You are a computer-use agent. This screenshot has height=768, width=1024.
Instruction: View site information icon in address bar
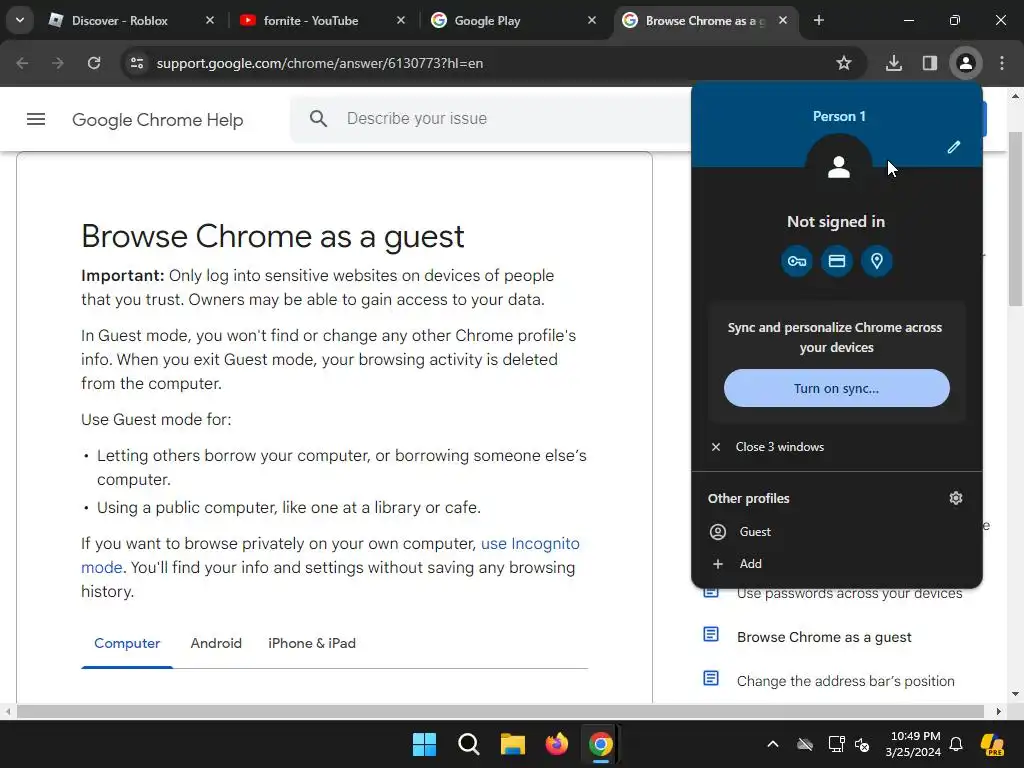[x=137, y=63]
